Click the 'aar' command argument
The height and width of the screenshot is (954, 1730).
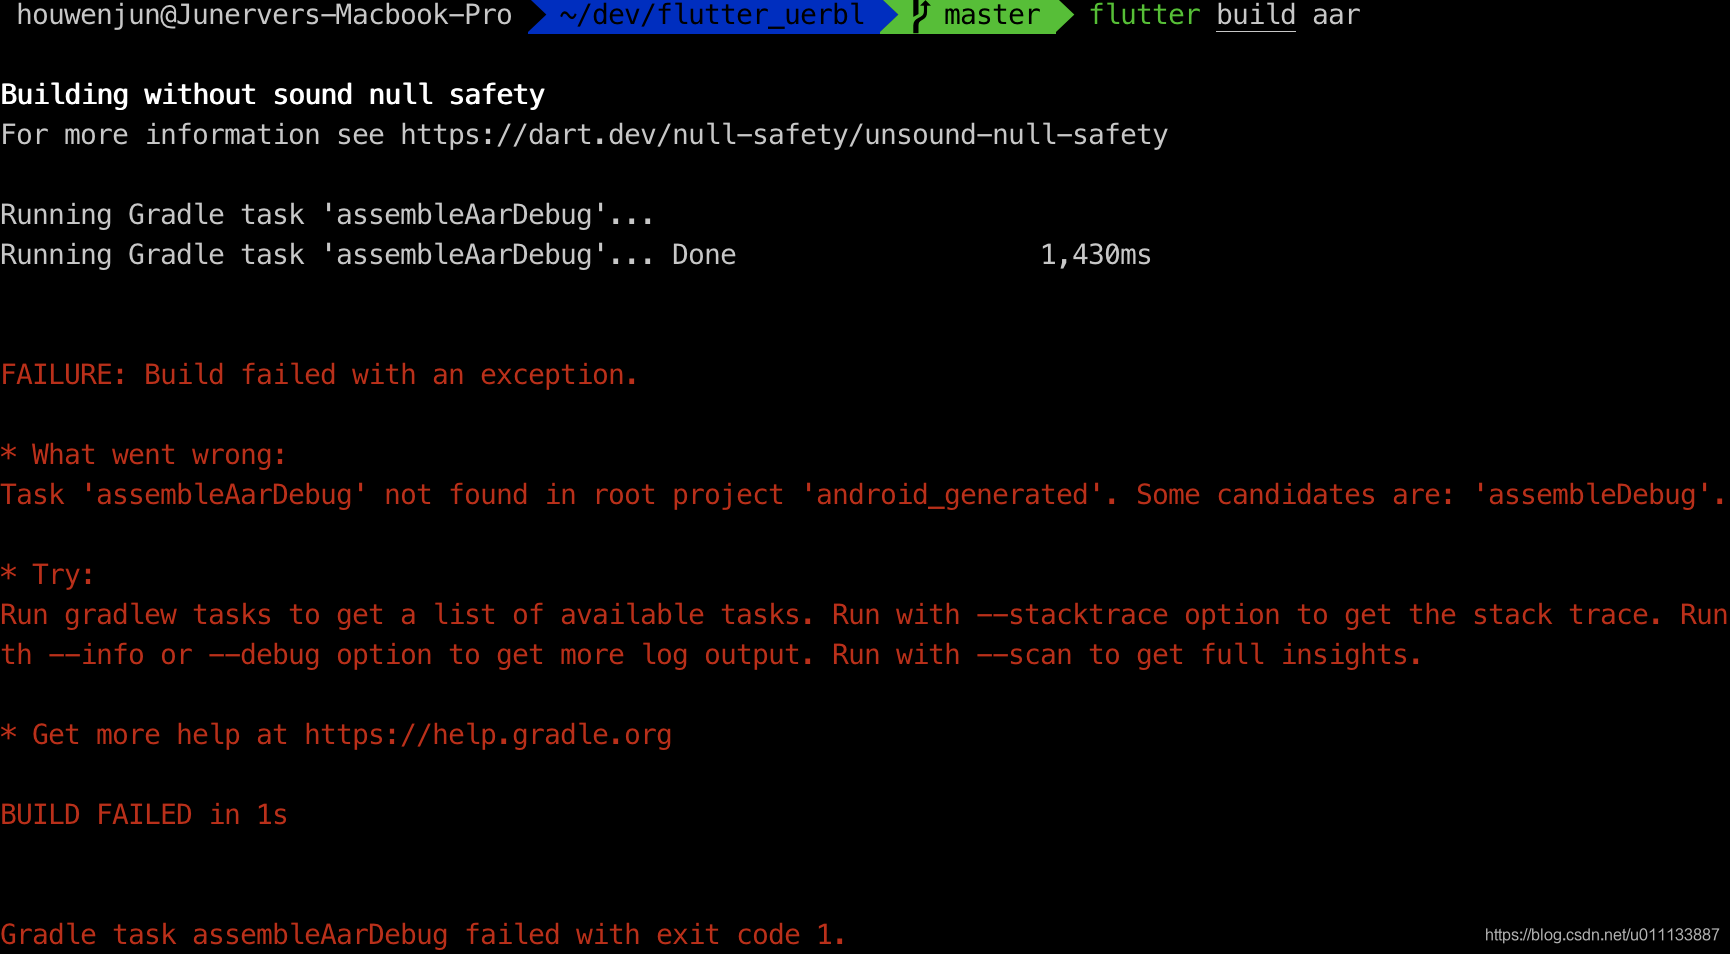point(1336,15)
